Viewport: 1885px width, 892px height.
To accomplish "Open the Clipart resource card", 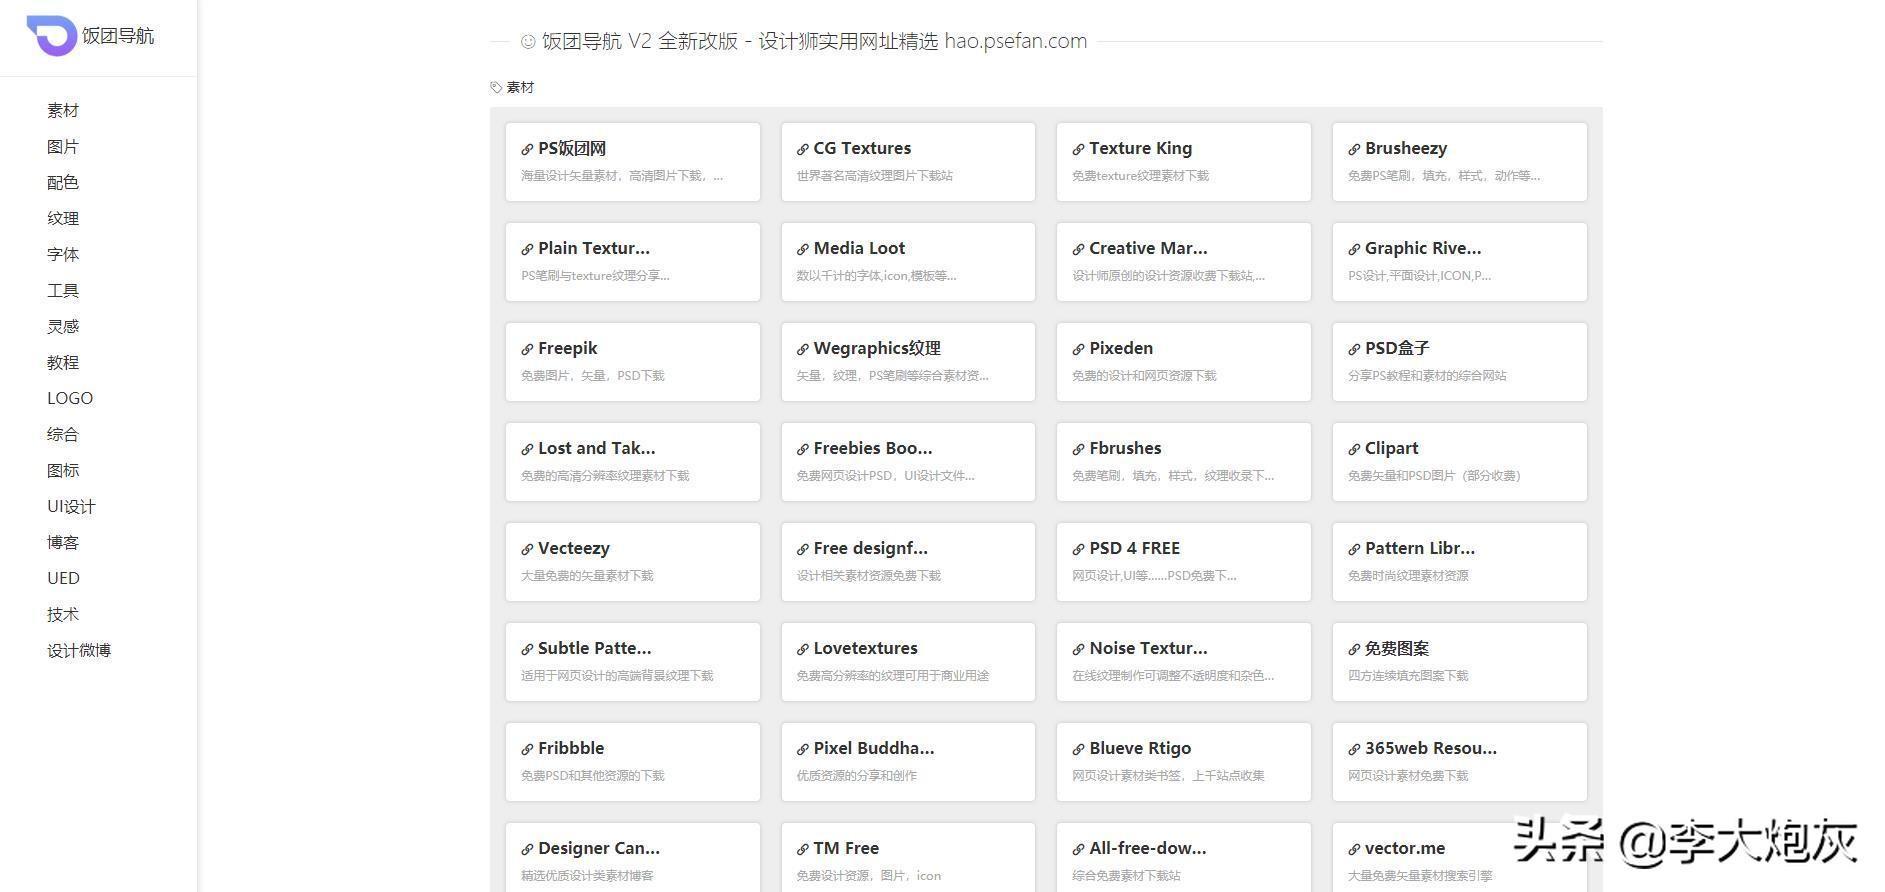I will click(1459, 461).
